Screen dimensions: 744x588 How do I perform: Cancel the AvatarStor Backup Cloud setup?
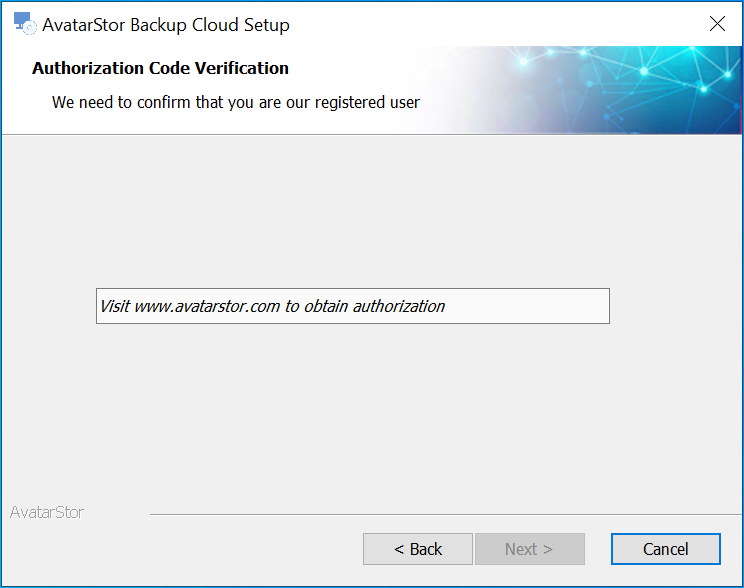[666, 549]
